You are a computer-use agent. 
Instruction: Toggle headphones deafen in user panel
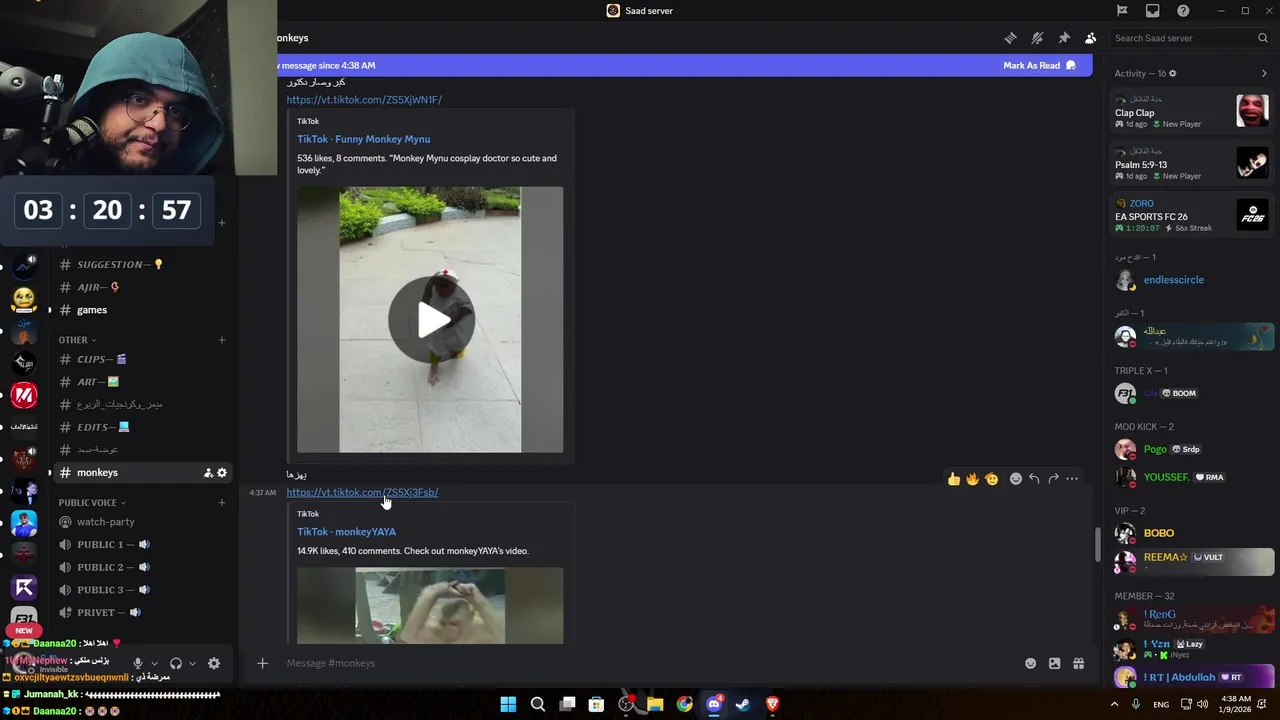[x=176, y=663]
